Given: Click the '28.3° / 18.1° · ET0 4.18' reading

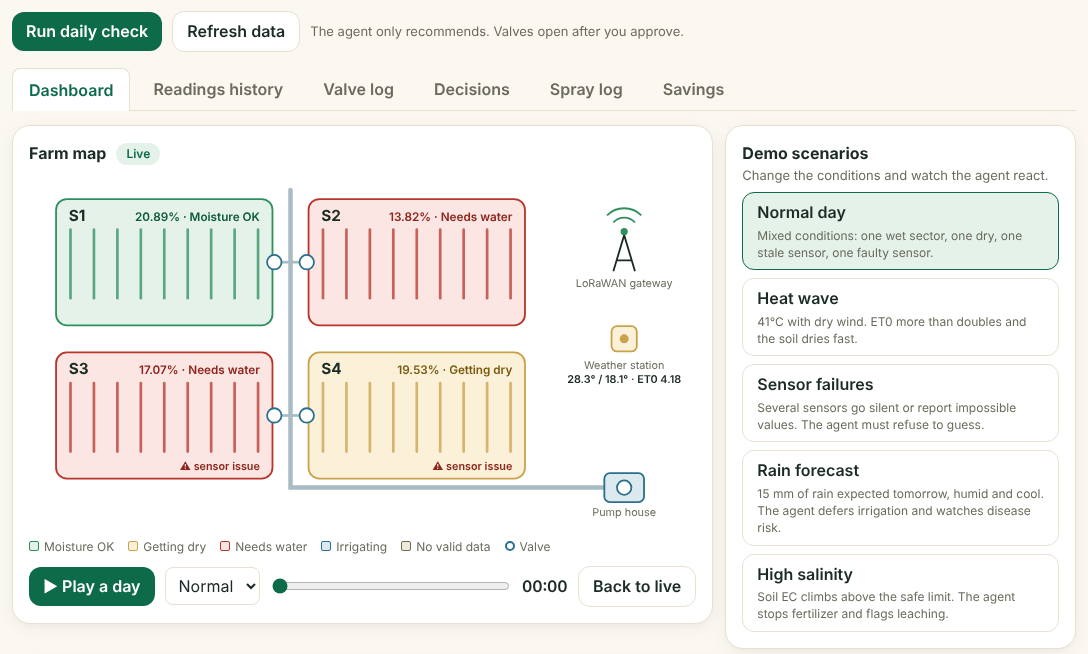Looking at the screenshot, I should pos(624,379).
